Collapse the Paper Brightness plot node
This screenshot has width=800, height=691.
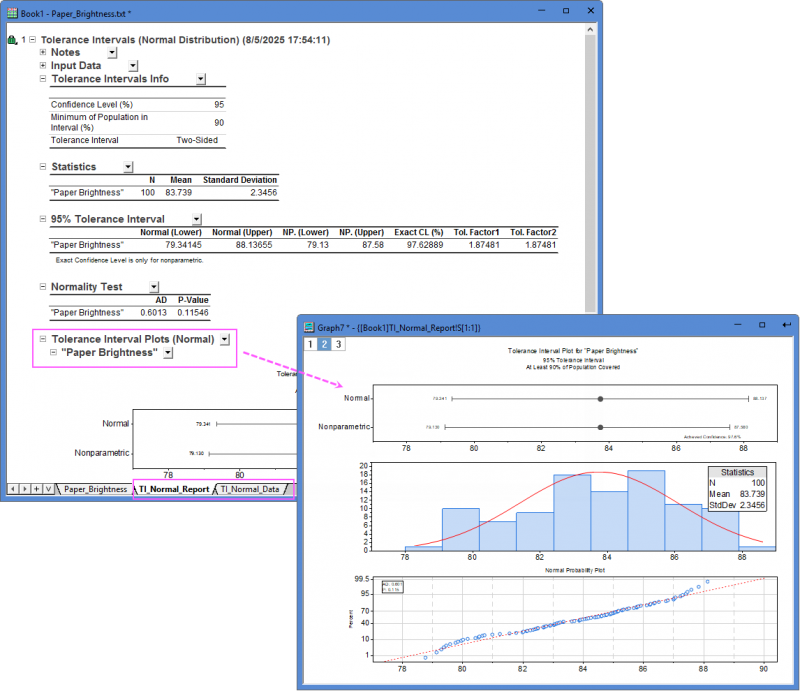[x=53, y=352]
